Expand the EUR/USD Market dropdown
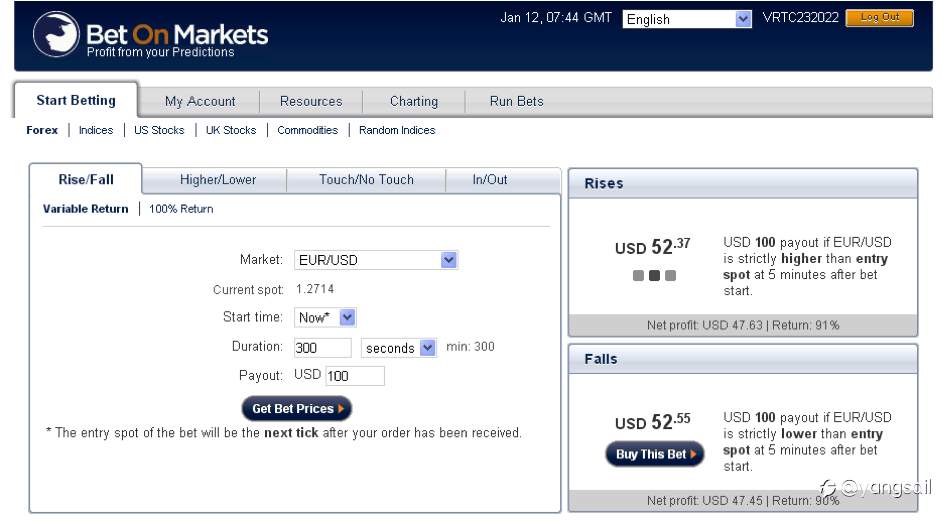942x522 pixels. (x=376, y=259)
